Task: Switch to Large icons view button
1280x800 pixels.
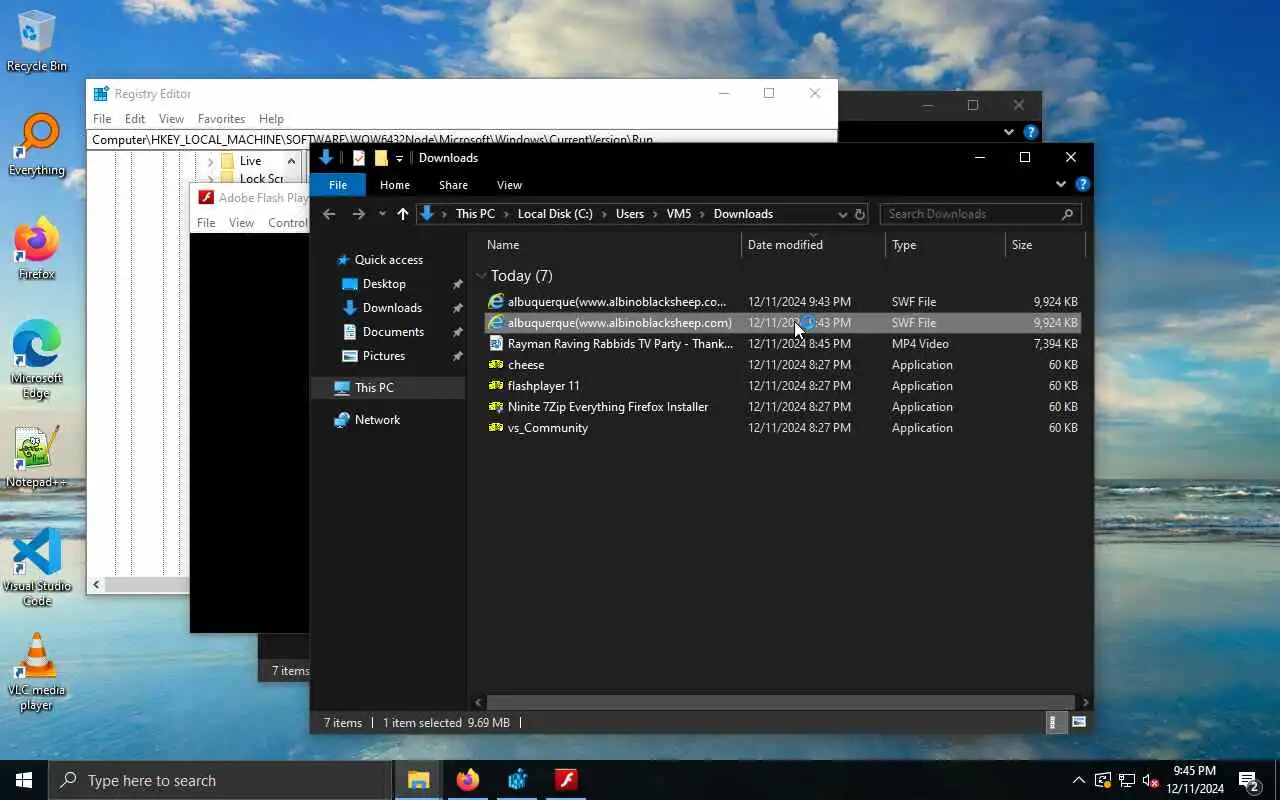Action: [1079, 722]
